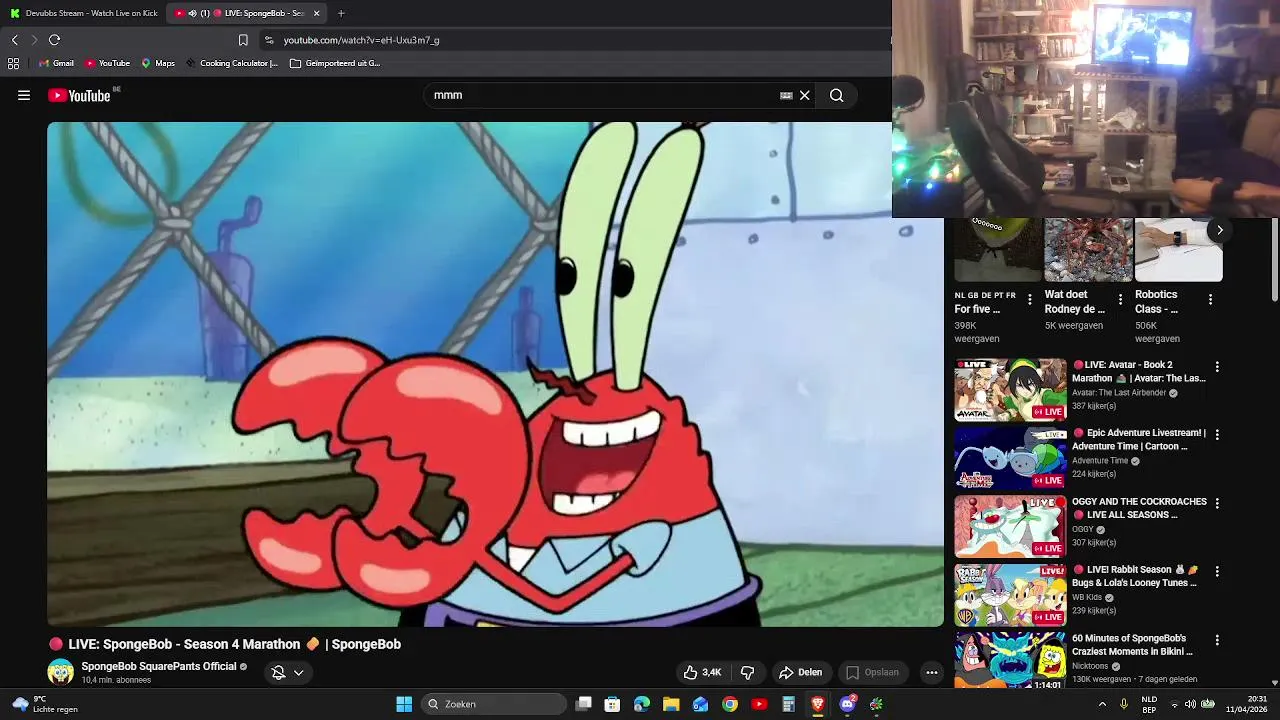The height and width of the screenshot is (720, 1280).
Task: Open a new browser tab
Action: tap(341, 13)
